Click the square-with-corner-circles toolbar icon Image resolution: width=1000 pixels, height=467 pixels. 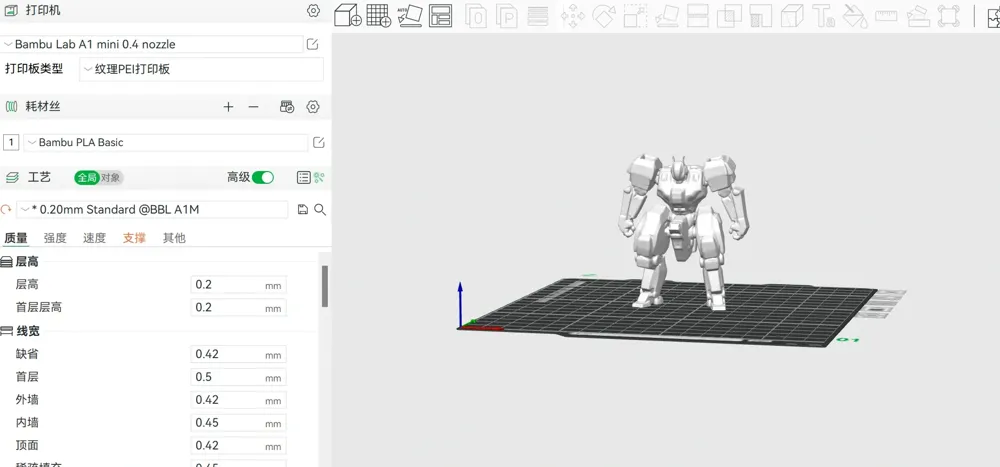tap(949, 16)
